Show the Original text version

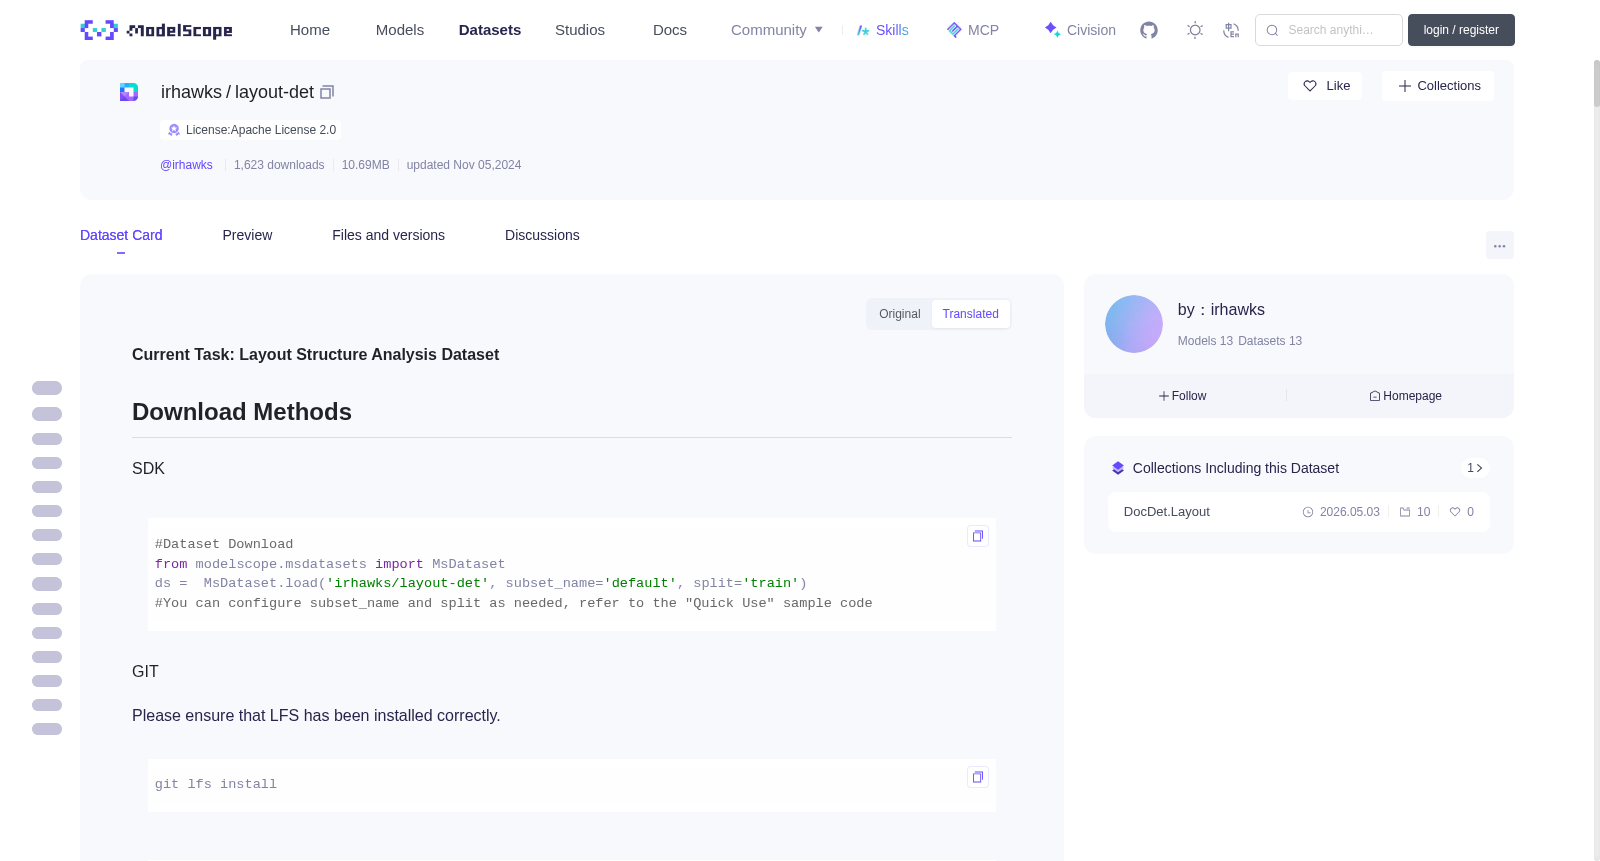click(x=900, y=314)
